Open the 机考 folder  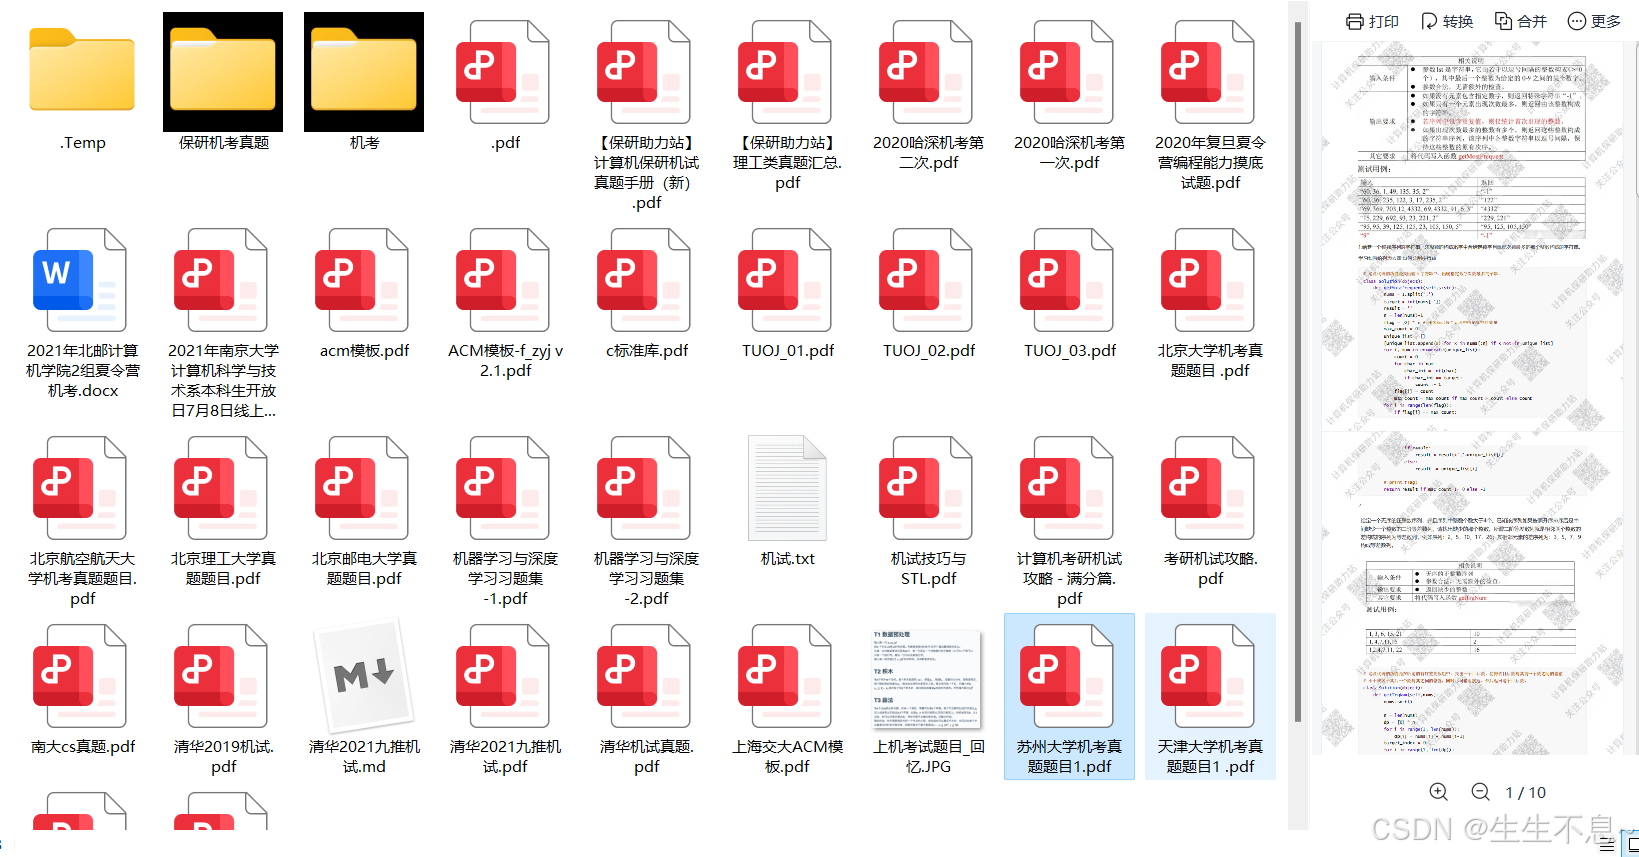[x=364, y=71]
